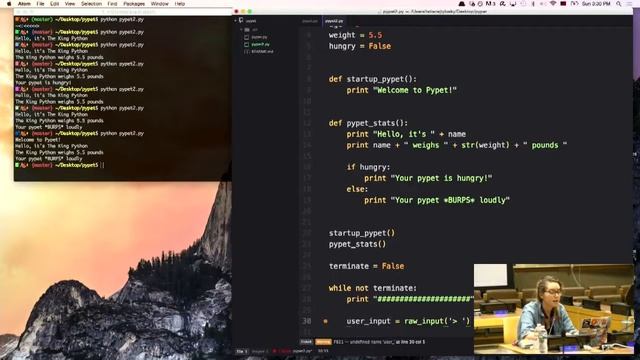The height and width of the screenshot is (360, 640).
Task: Click the folder icon in the tree view
Action: tap(247, 29)
